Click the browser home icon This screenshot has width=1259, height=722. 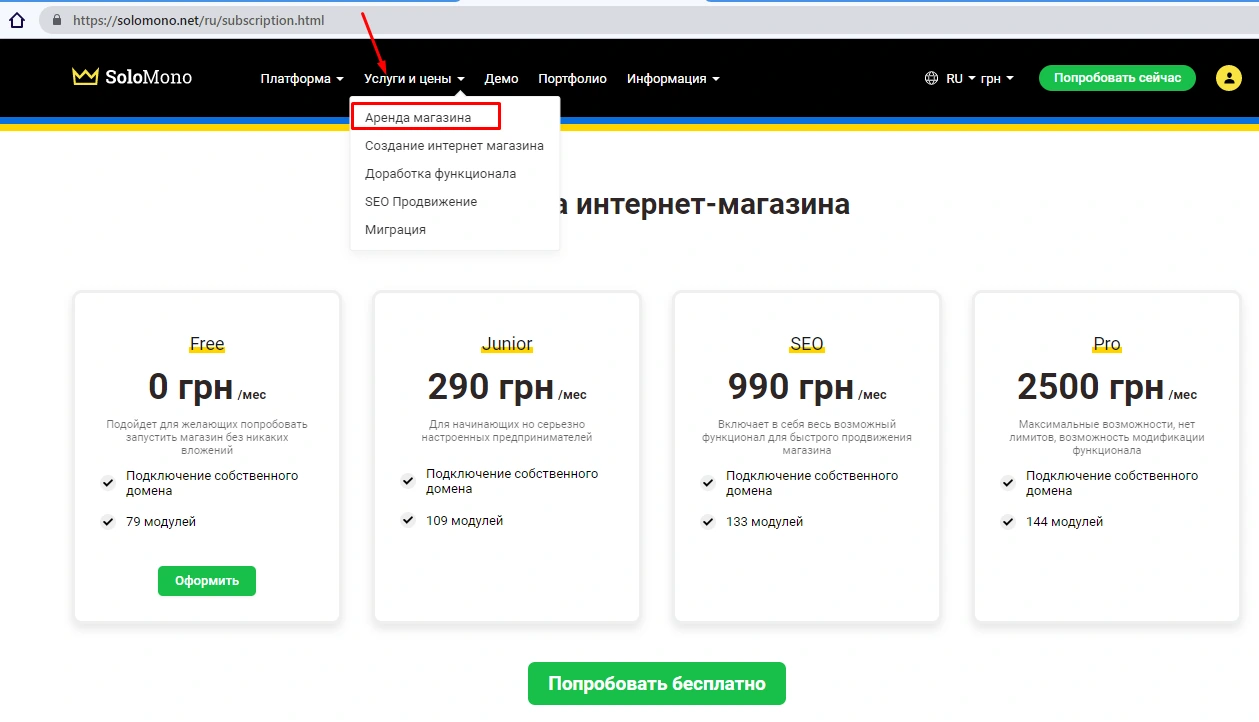click(x=17, y=20)
